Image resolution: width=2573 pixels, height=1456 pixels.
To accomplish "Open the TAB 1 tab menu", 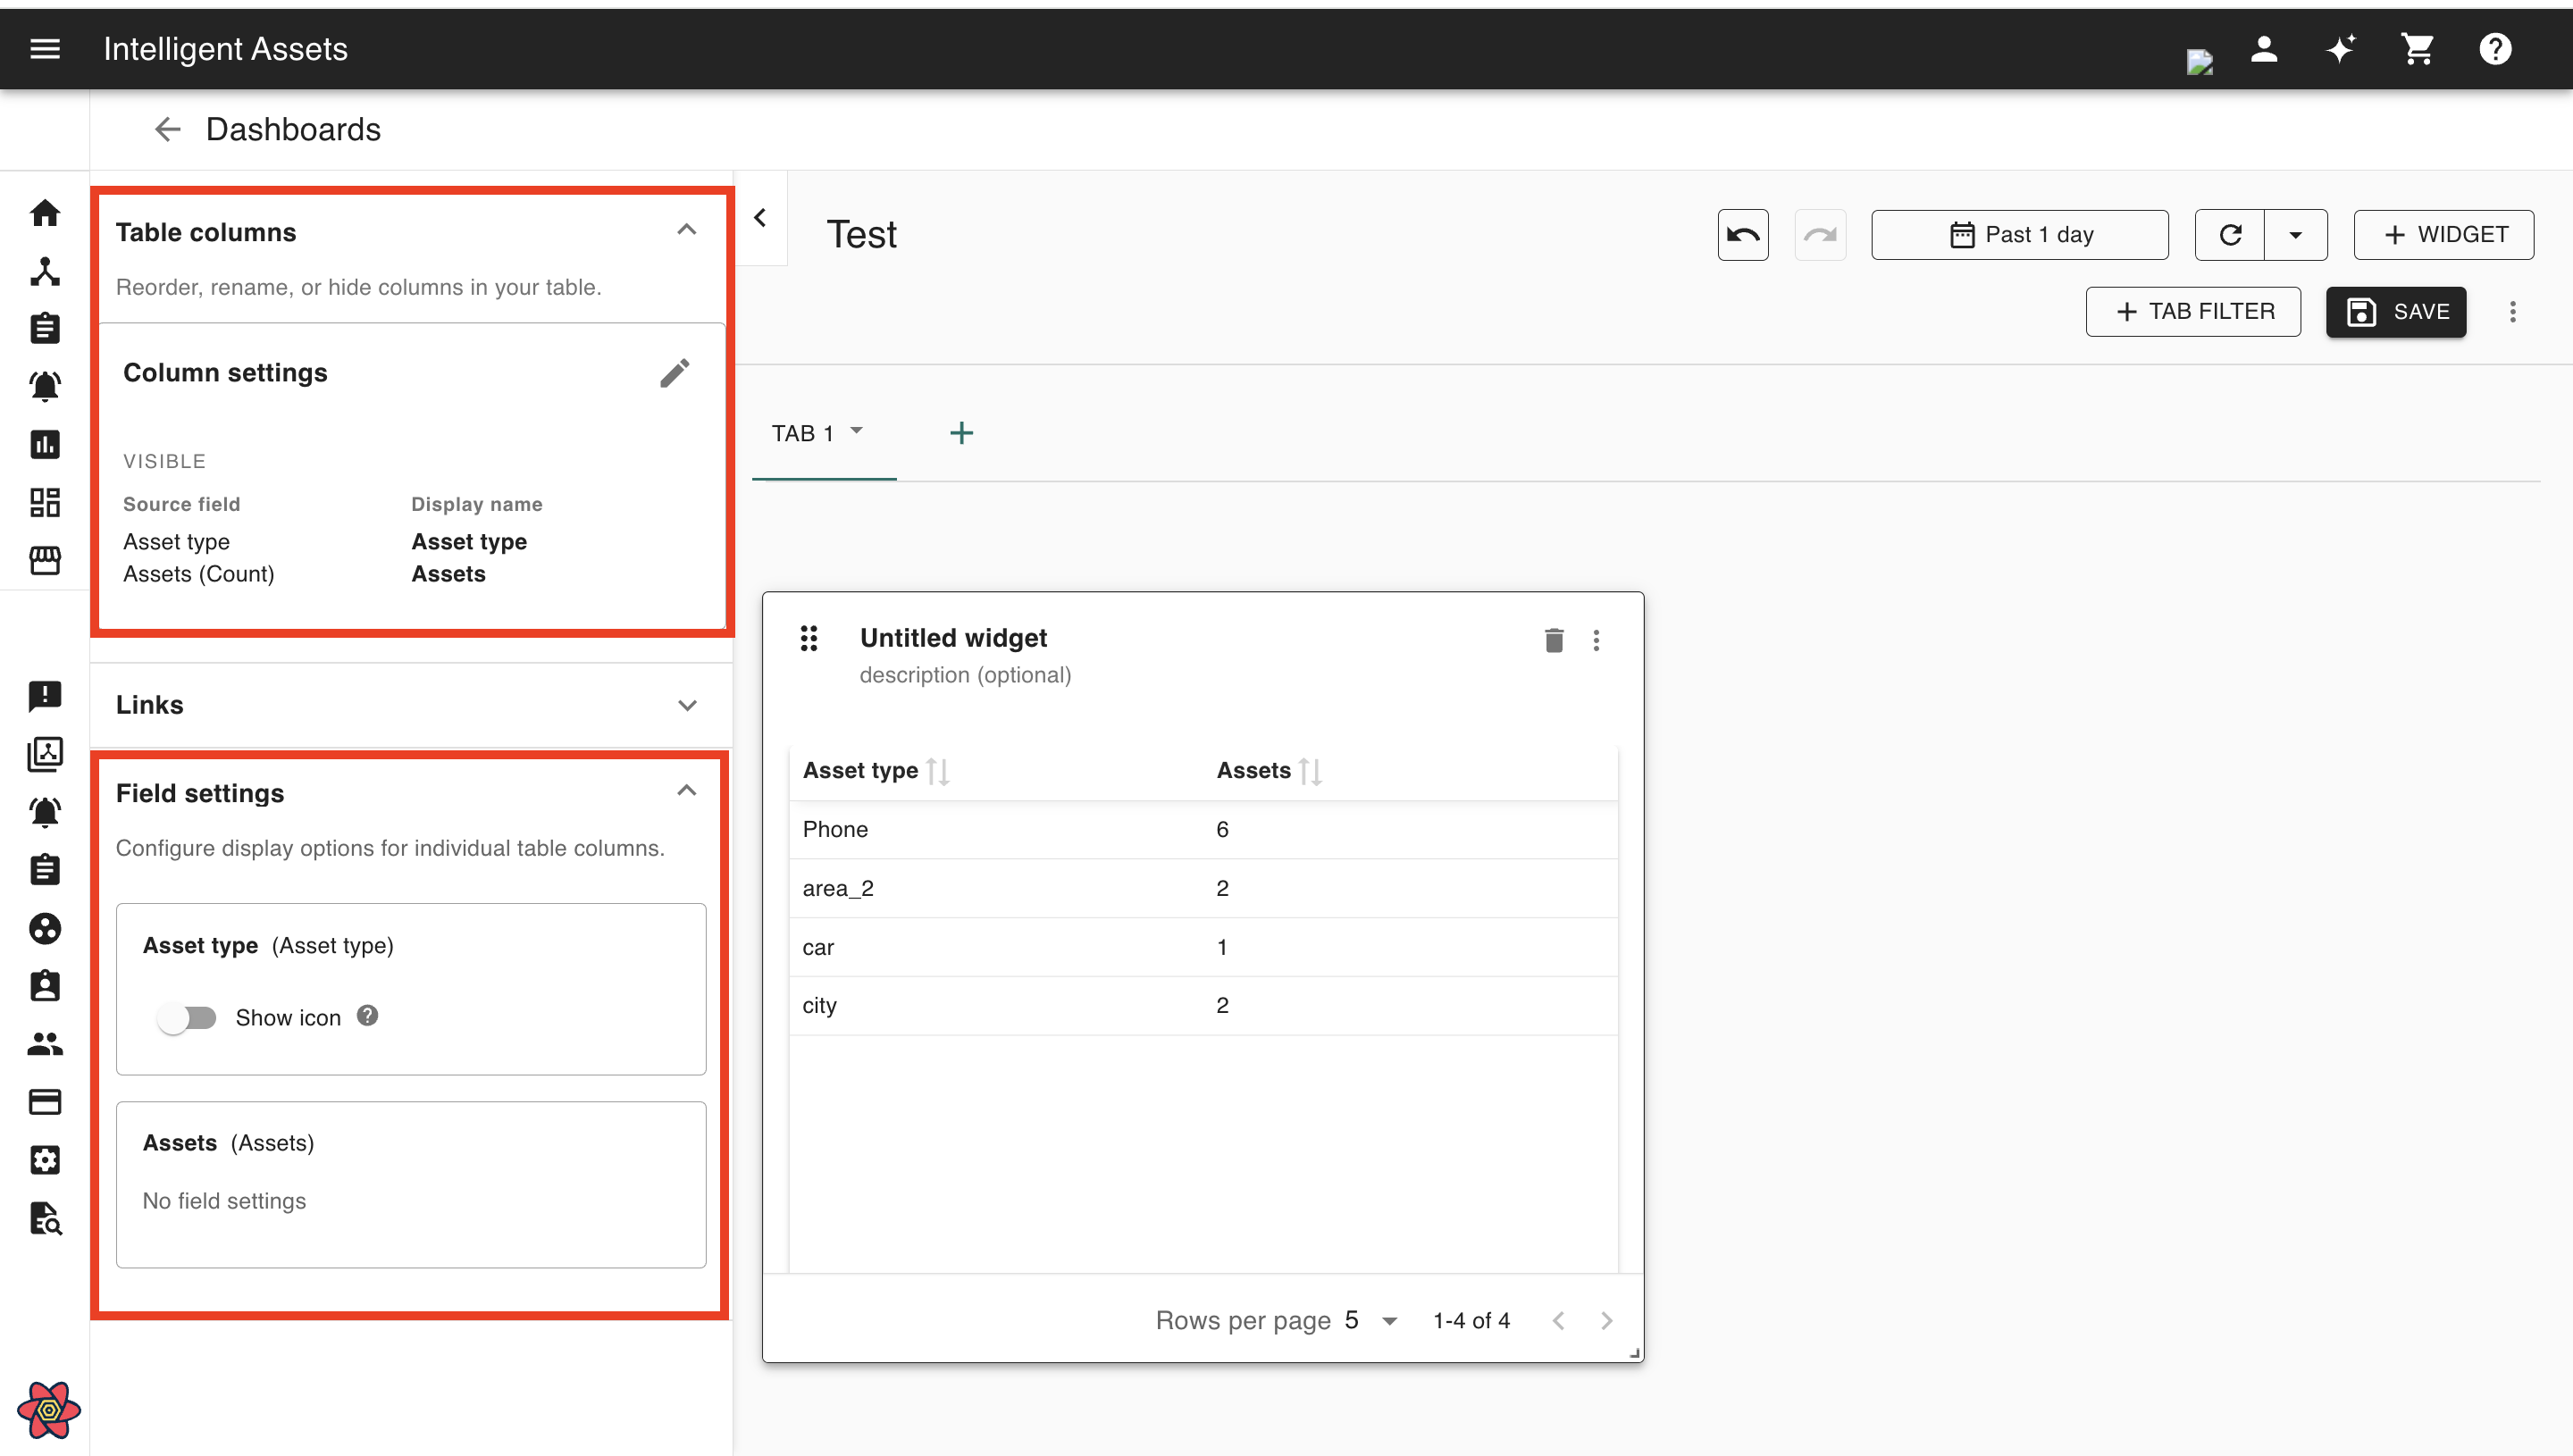I will 856,432.
